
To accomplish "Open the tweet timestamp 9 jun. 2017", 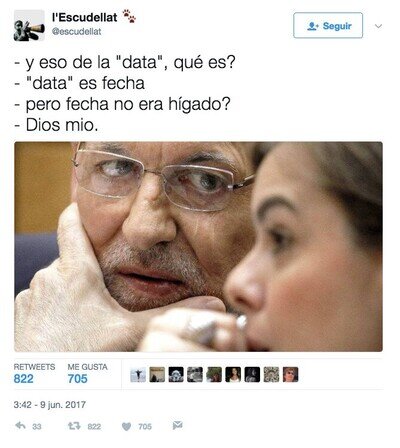I will click(x=50, y=405).
